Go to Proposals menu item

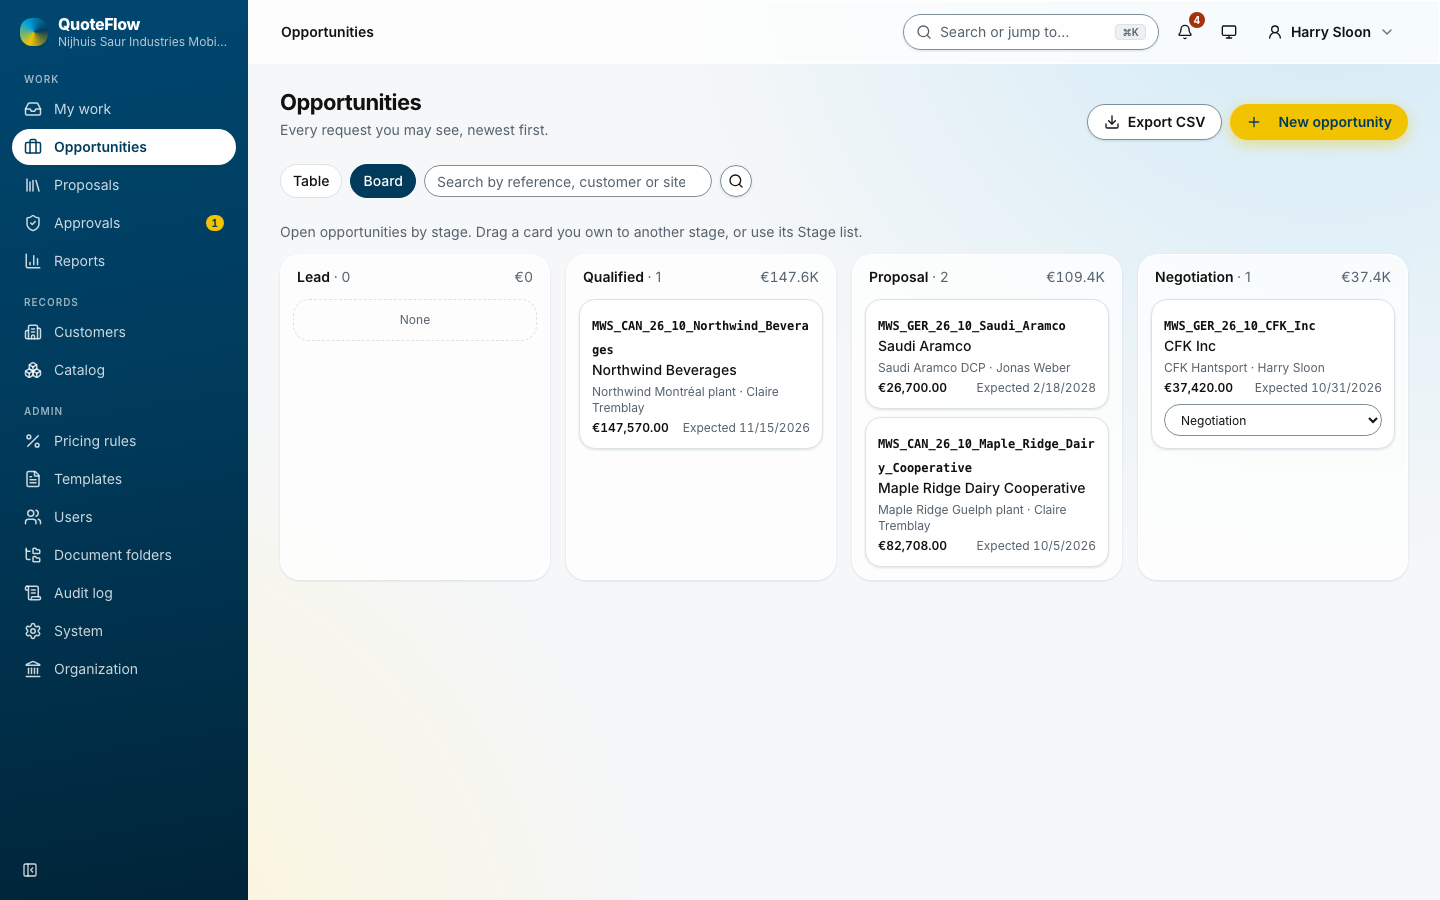pos(124,185)
